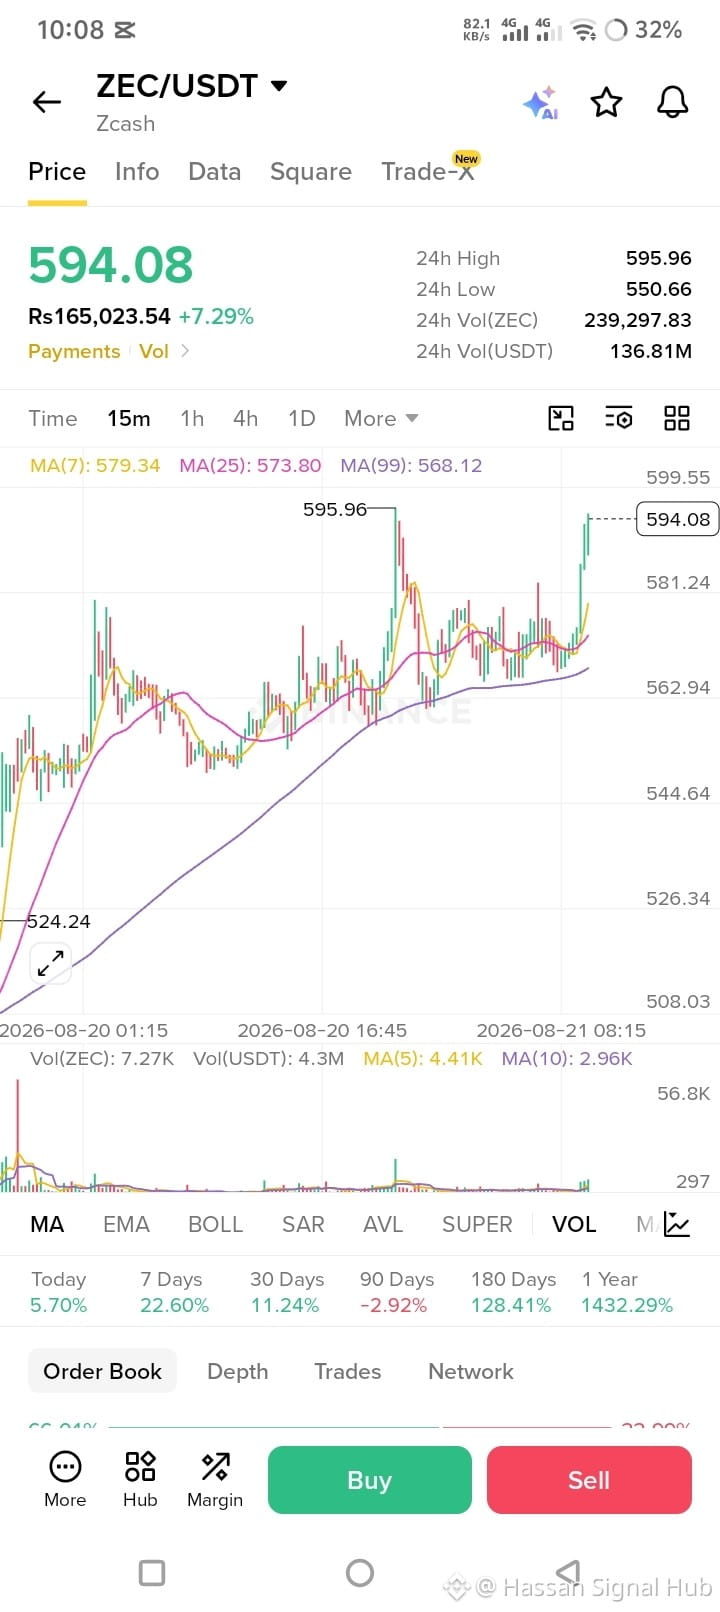Toggle VOL indicator

click(x=574, y=1224)
